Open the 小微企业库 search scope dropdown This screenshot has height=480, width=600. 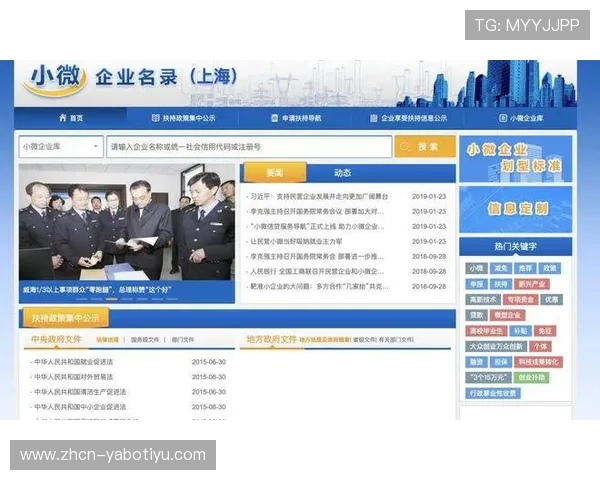(x=61, y=147)
